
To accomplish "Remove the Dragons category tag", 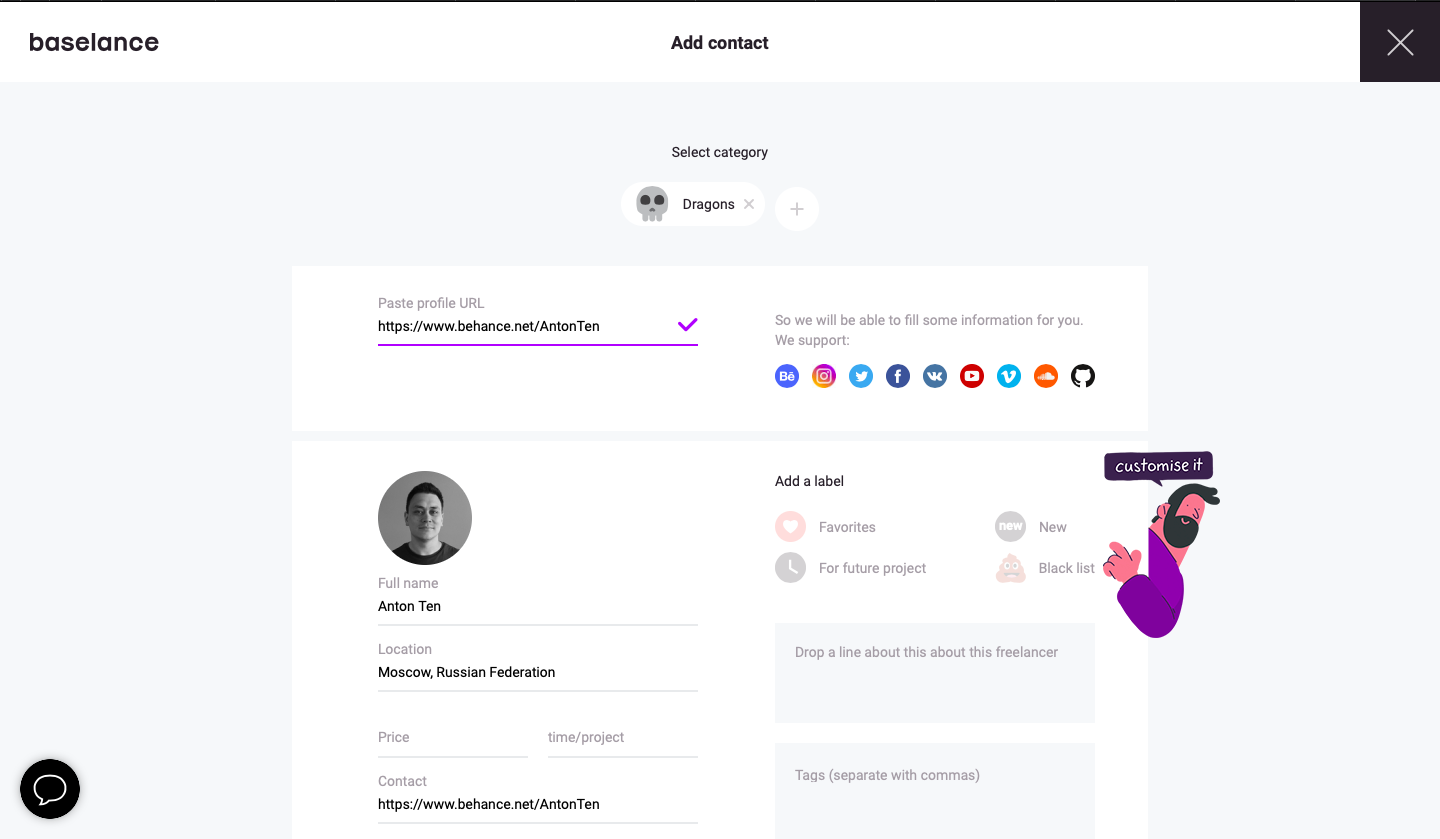I will point(749,204).
